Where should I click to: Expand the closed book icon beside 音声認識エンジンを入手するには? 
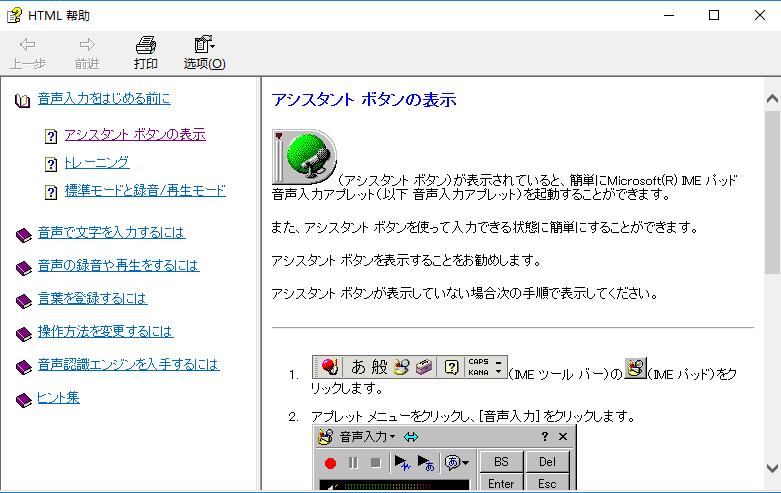[x=23, y=367]
